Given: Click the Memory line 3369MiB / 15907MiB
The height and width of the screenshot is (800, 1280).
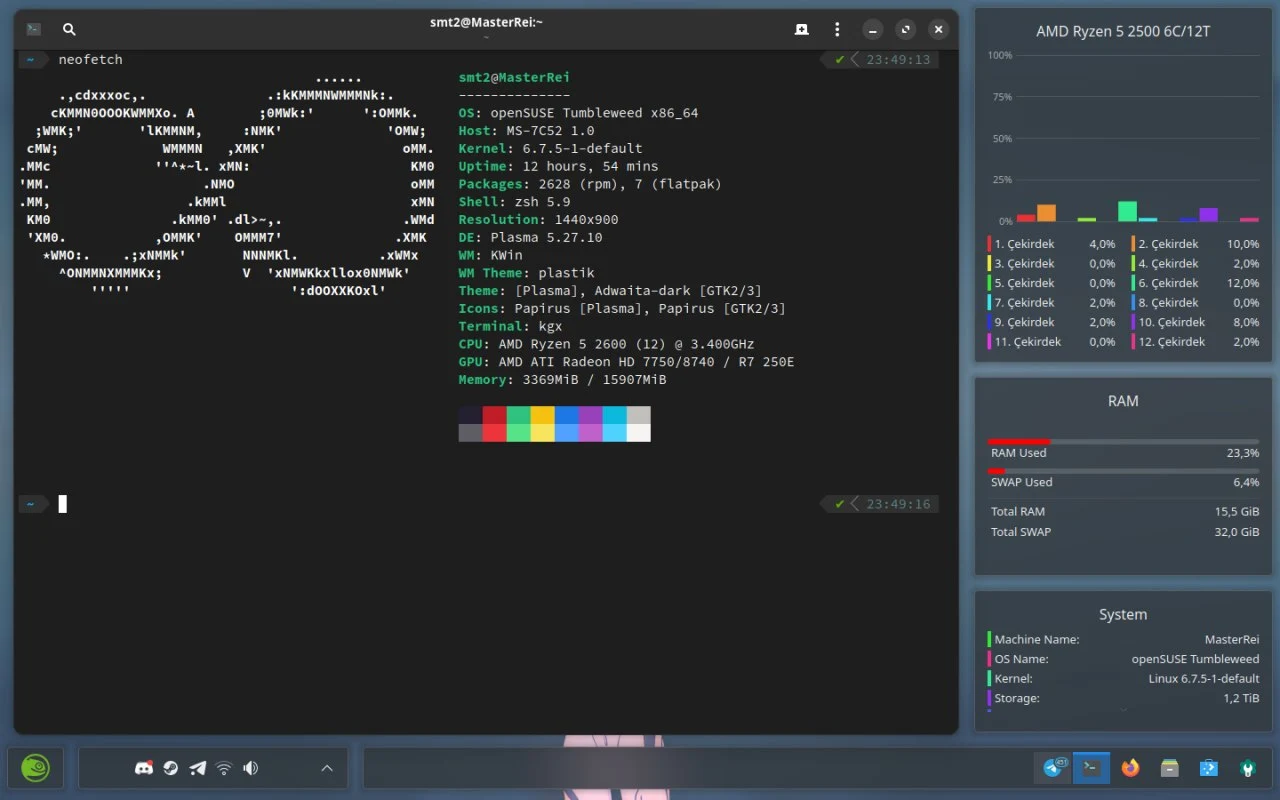Looking at the screenshot, I should click(x=562, y=380).
